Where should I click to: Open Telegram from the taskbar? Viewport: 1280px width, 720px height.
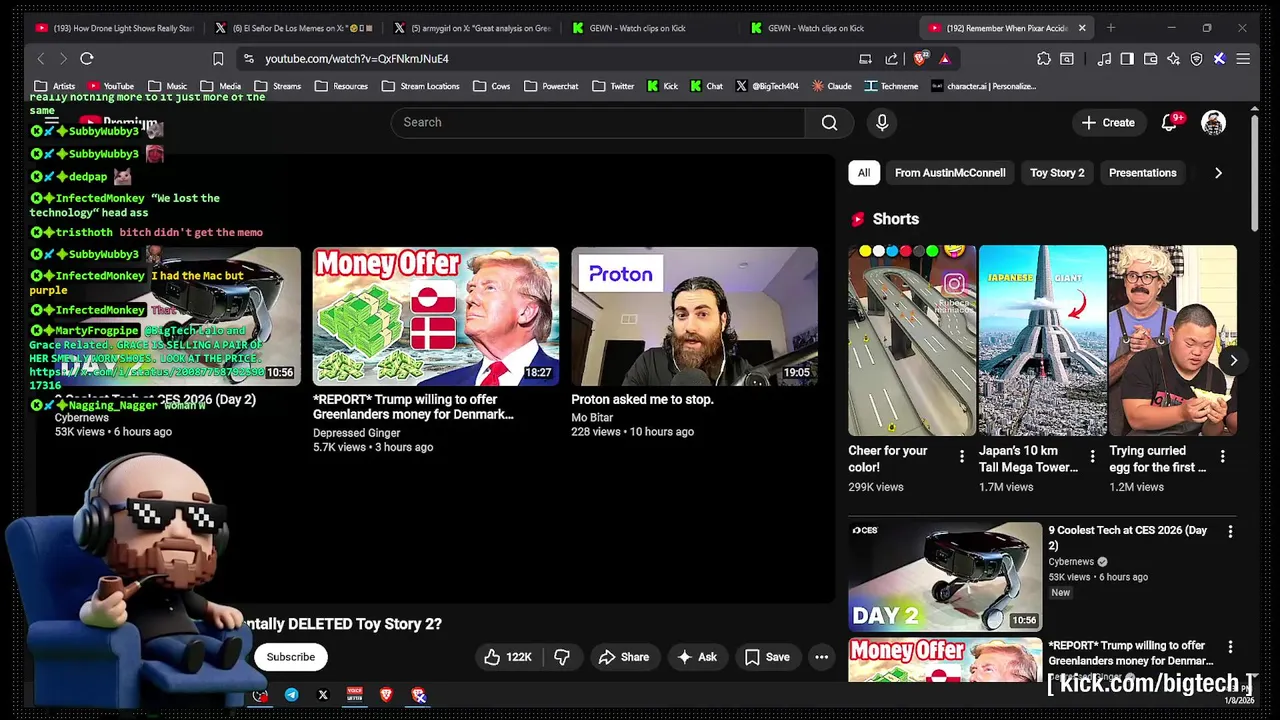[x=291, y=695]
